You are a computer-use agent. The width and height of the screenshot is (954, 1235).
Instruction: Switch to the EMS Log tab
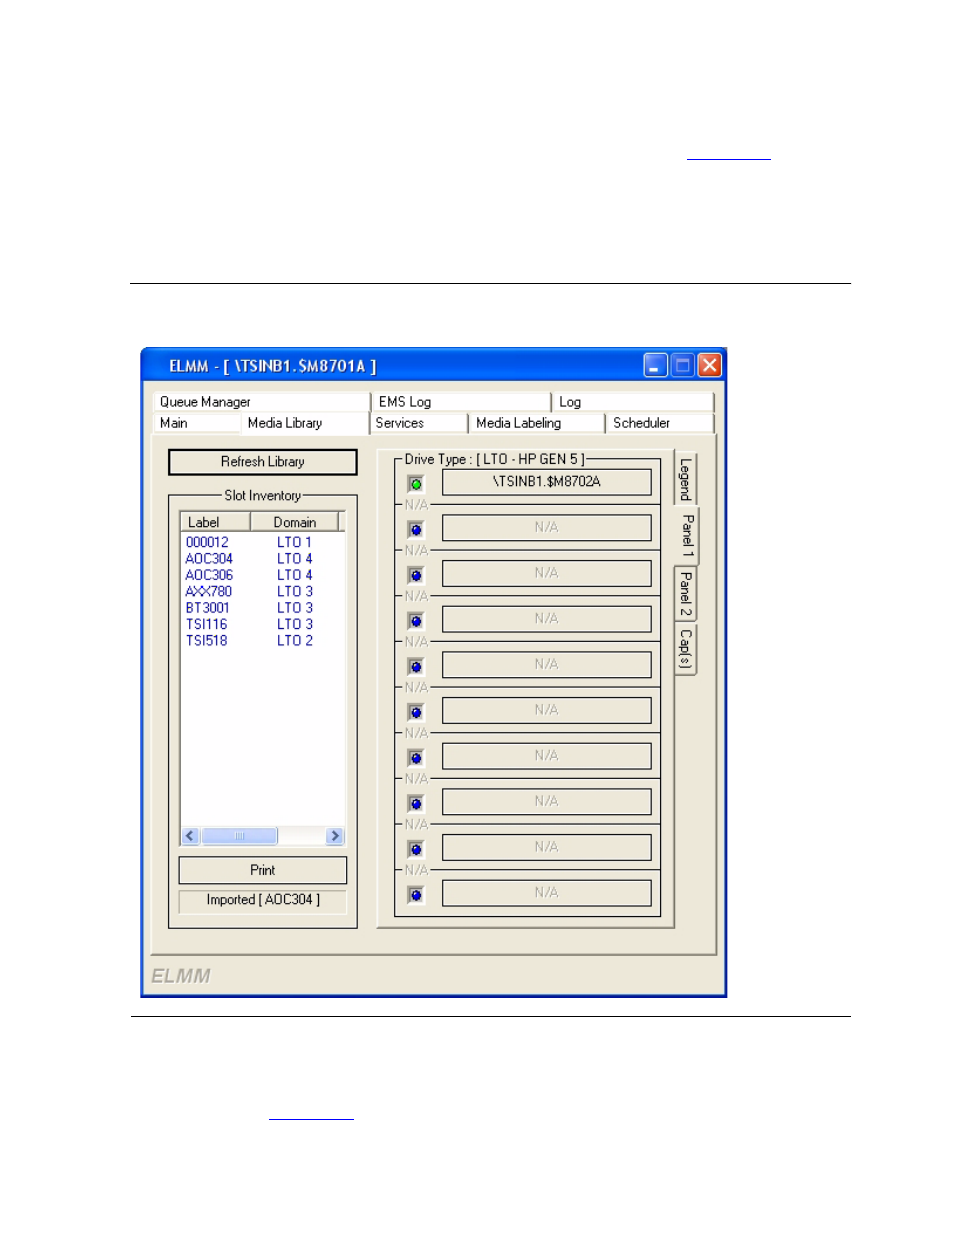click(461, 402)
